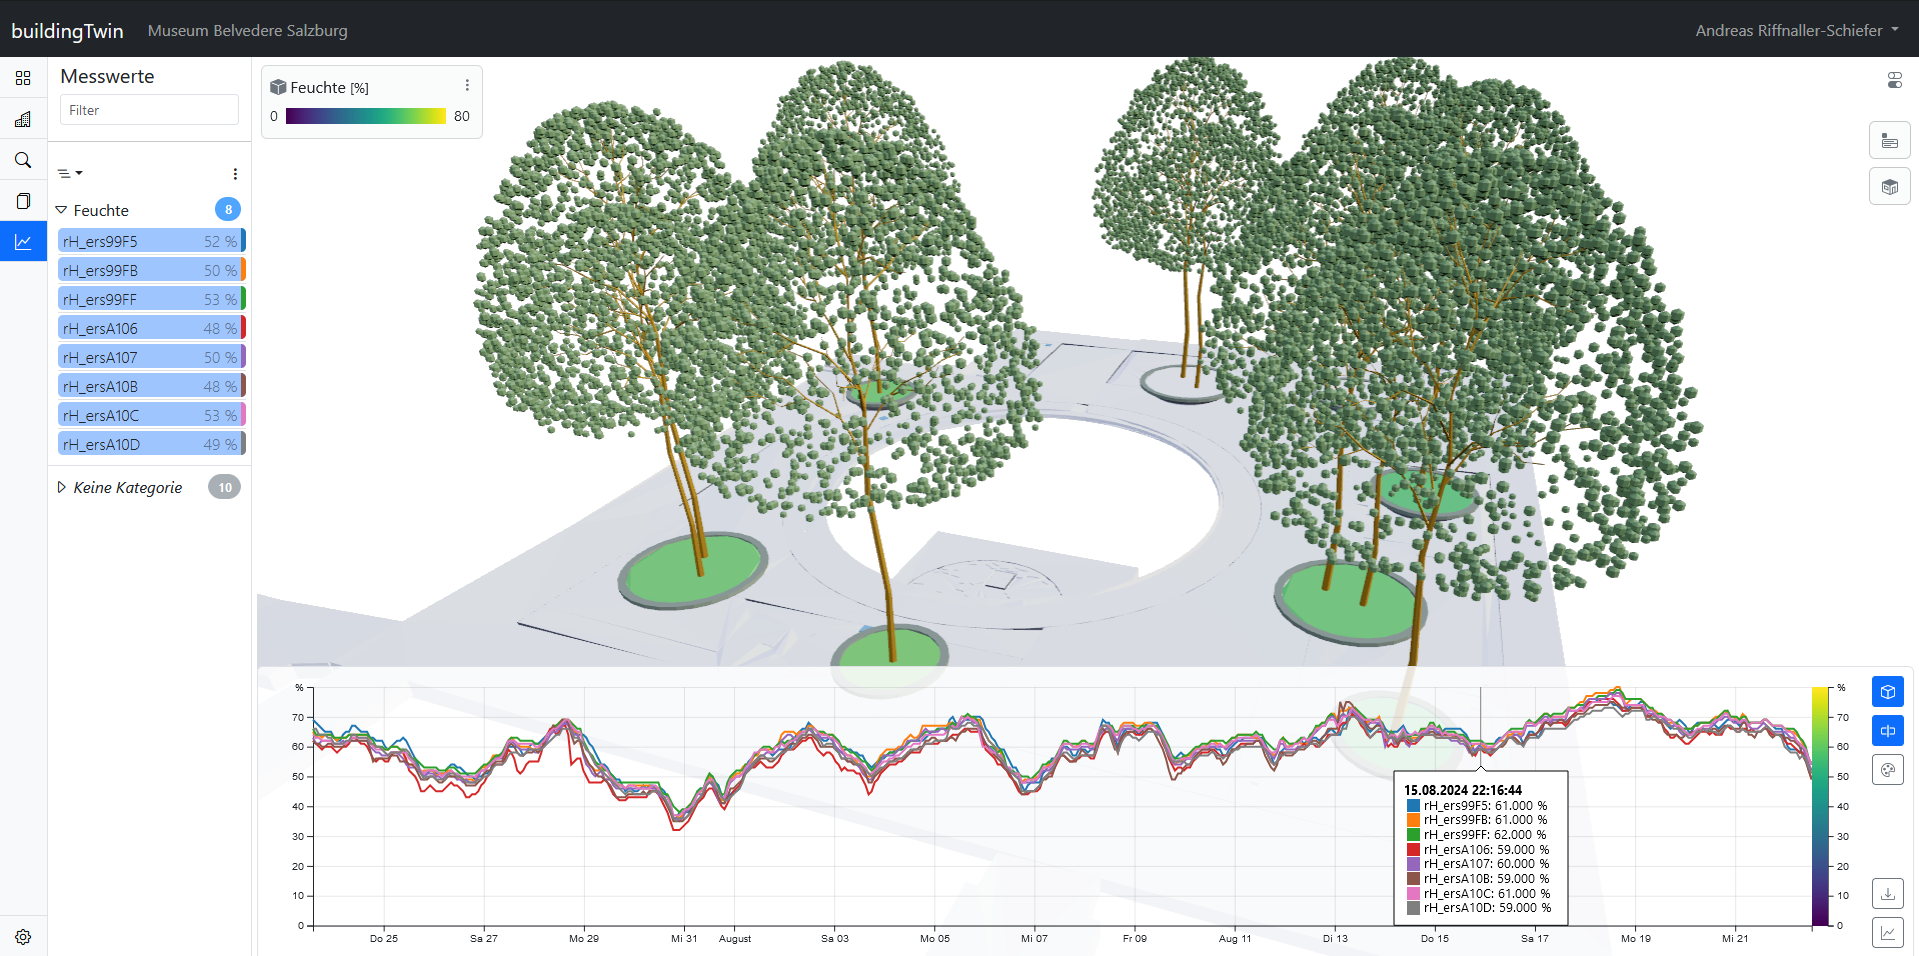
Task: Collapse the Feuchte category
Action: (x=62, y=210)
